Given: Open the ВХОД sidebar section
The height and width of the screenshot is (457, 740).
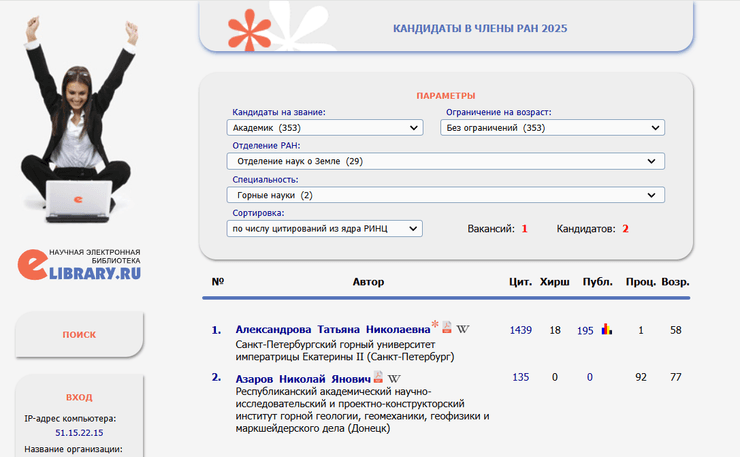Looking at the screenshot, I should point(79,397).
